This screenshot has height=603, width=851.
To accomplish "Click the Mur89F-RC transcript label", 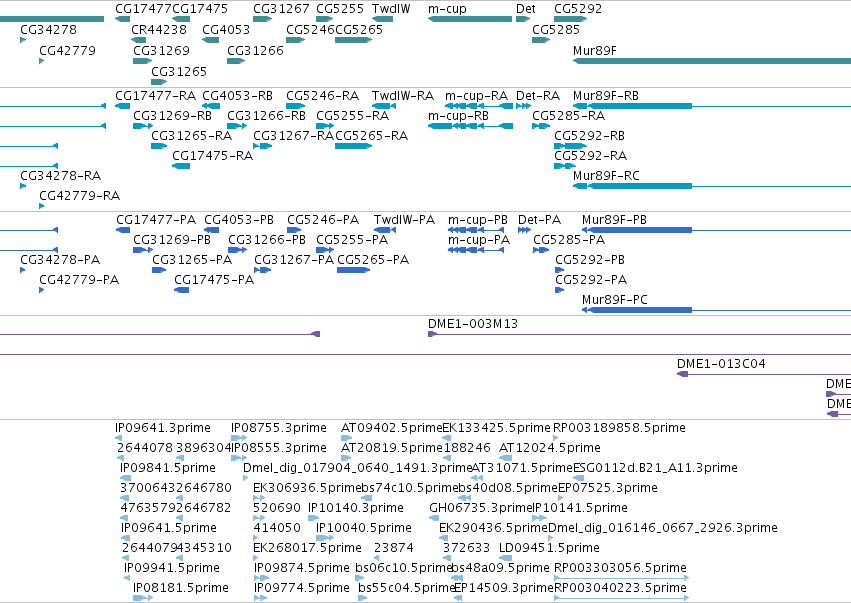I will [606, 176].
